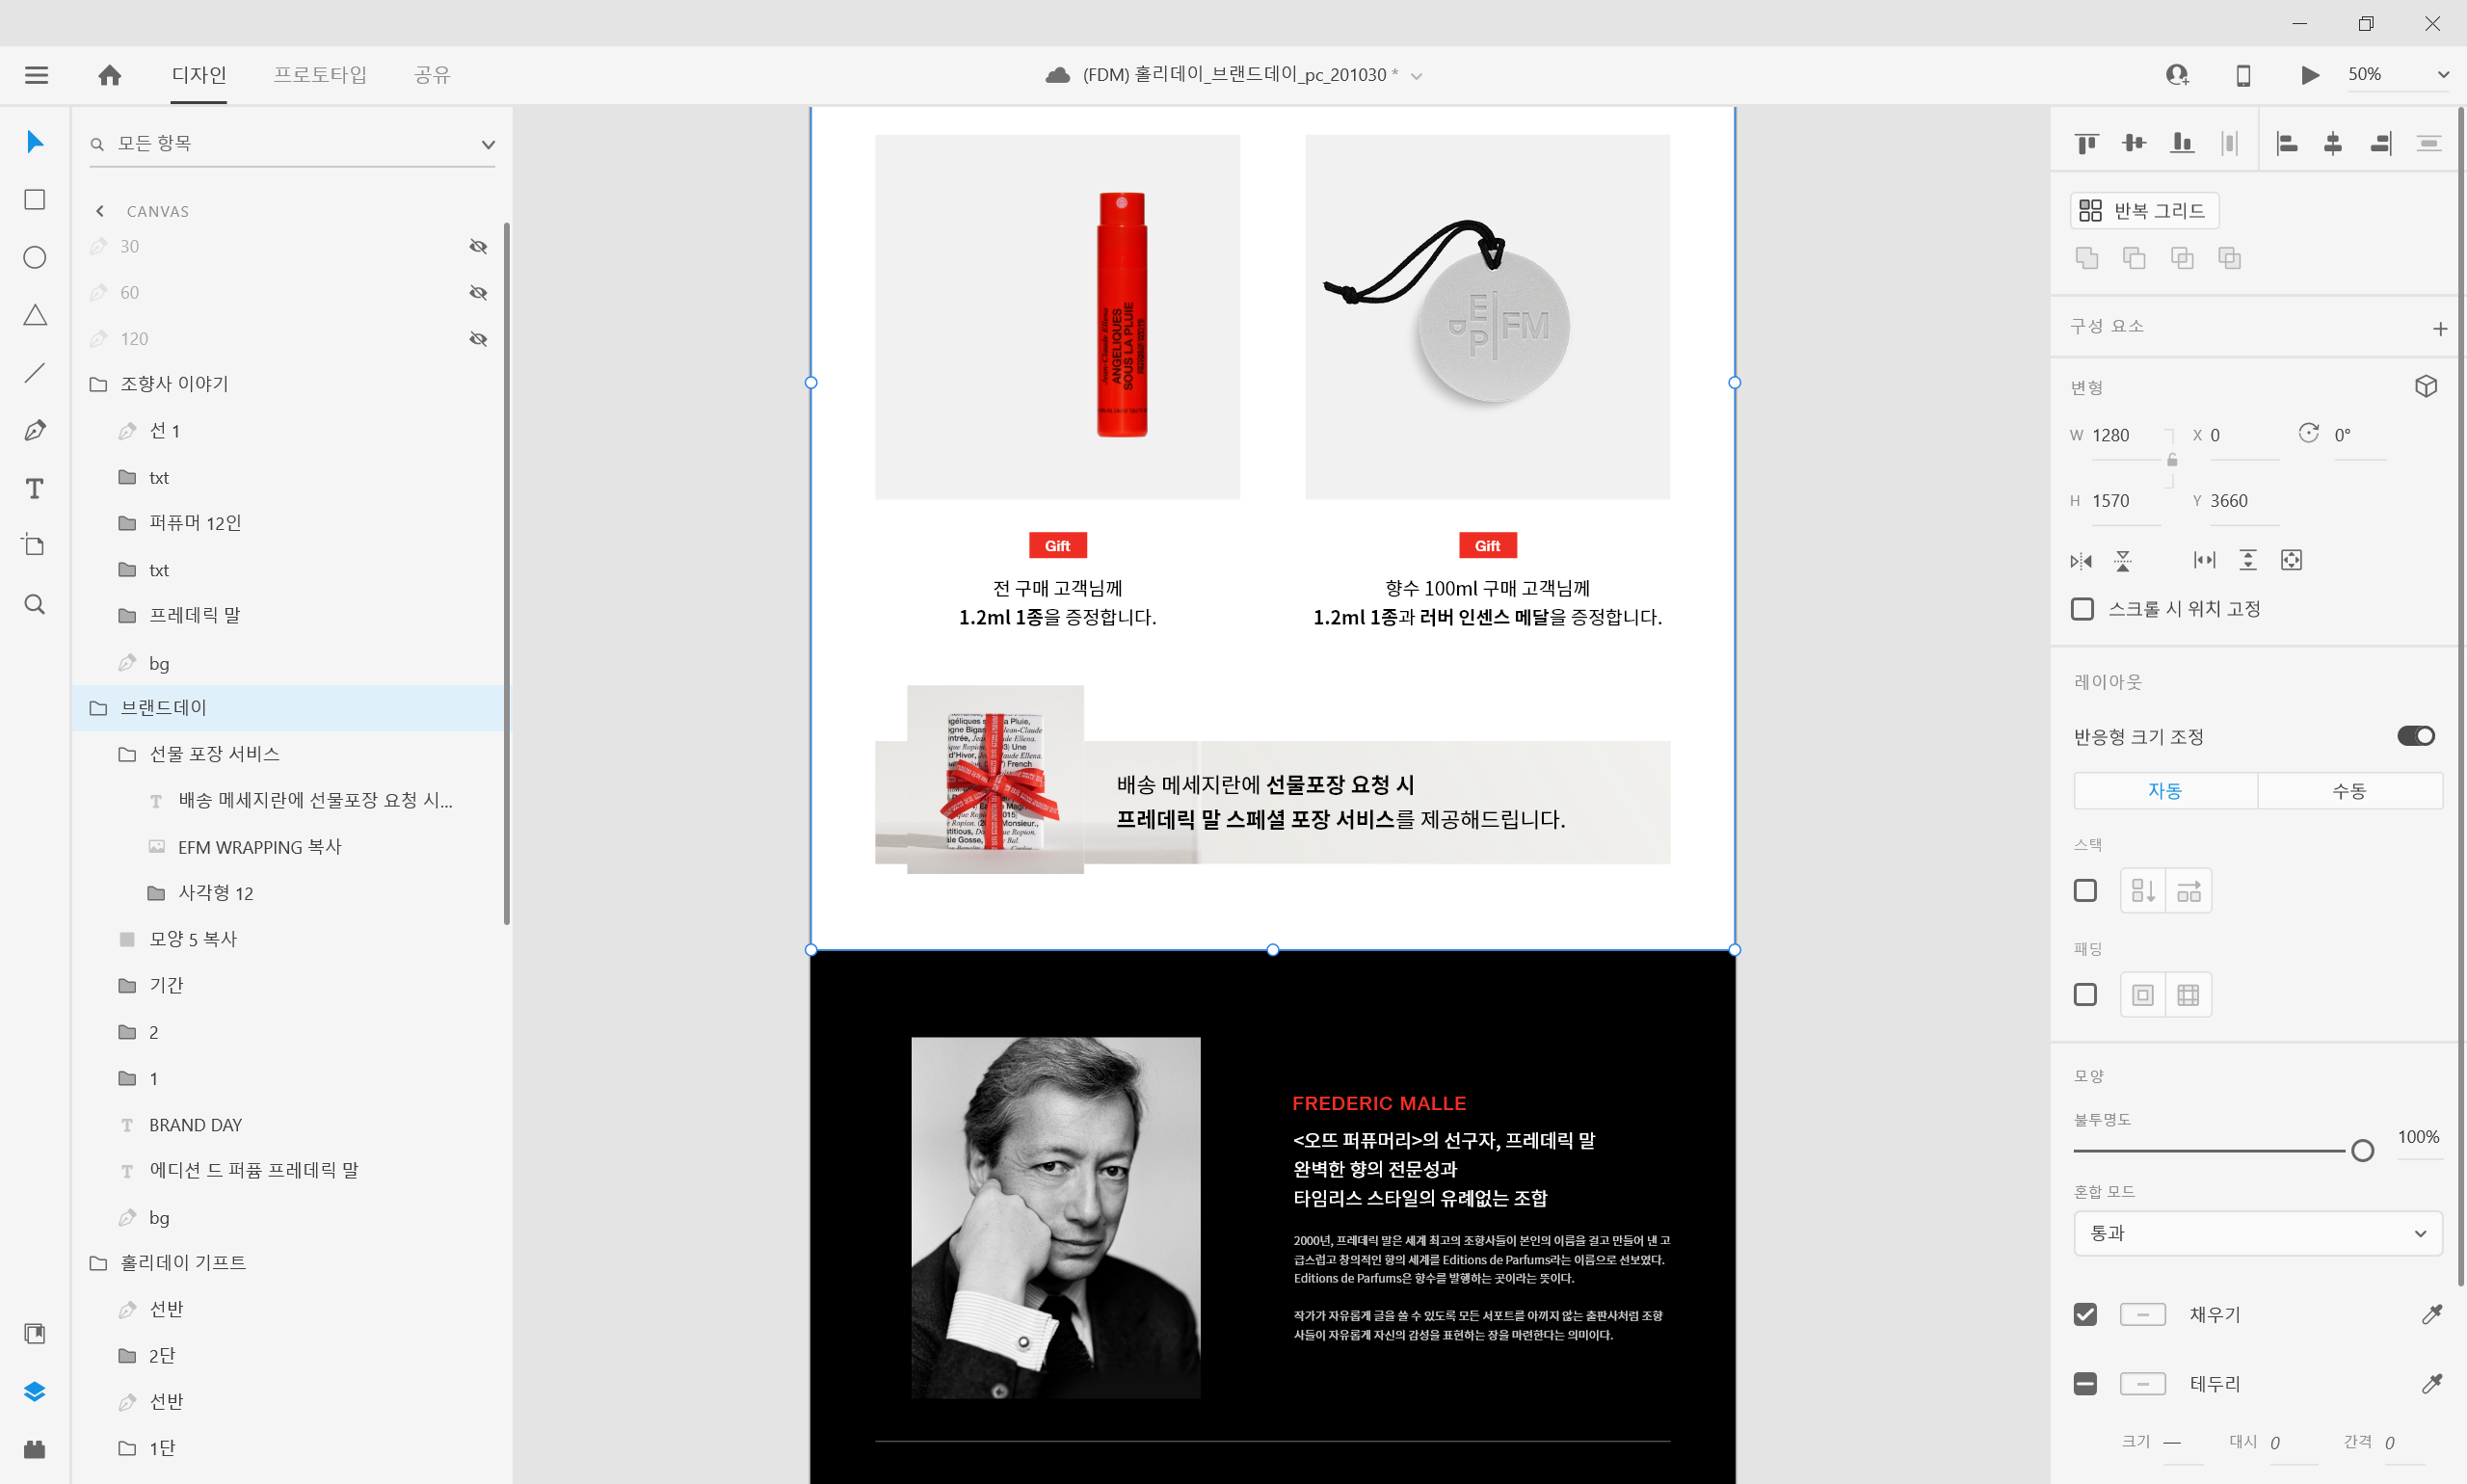This screenshot has width=2467, height=1484.
Task: Enable fix position when scrolling checkbox
Action: point(2083,609)
